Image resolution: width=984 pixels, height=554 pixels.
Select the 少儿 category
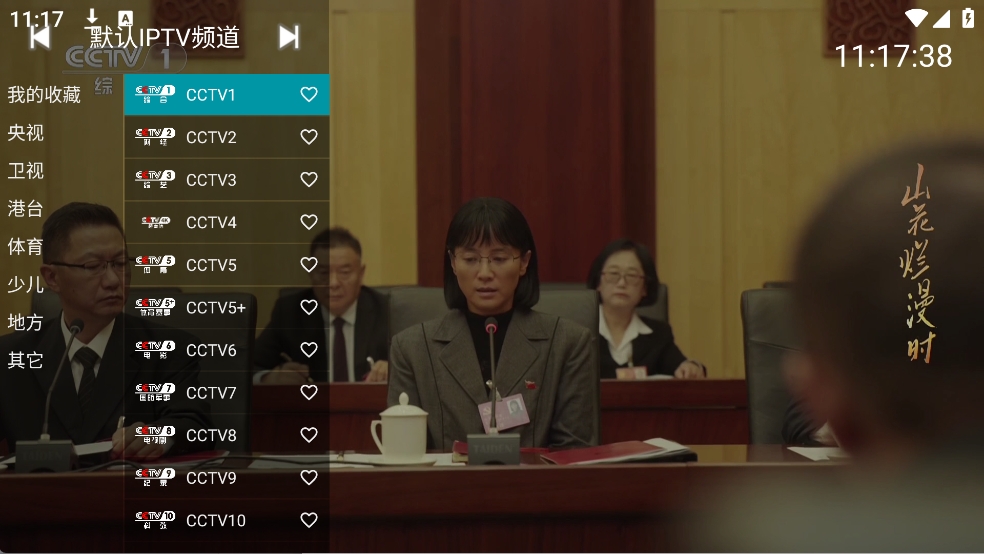(x=26, y=284)
